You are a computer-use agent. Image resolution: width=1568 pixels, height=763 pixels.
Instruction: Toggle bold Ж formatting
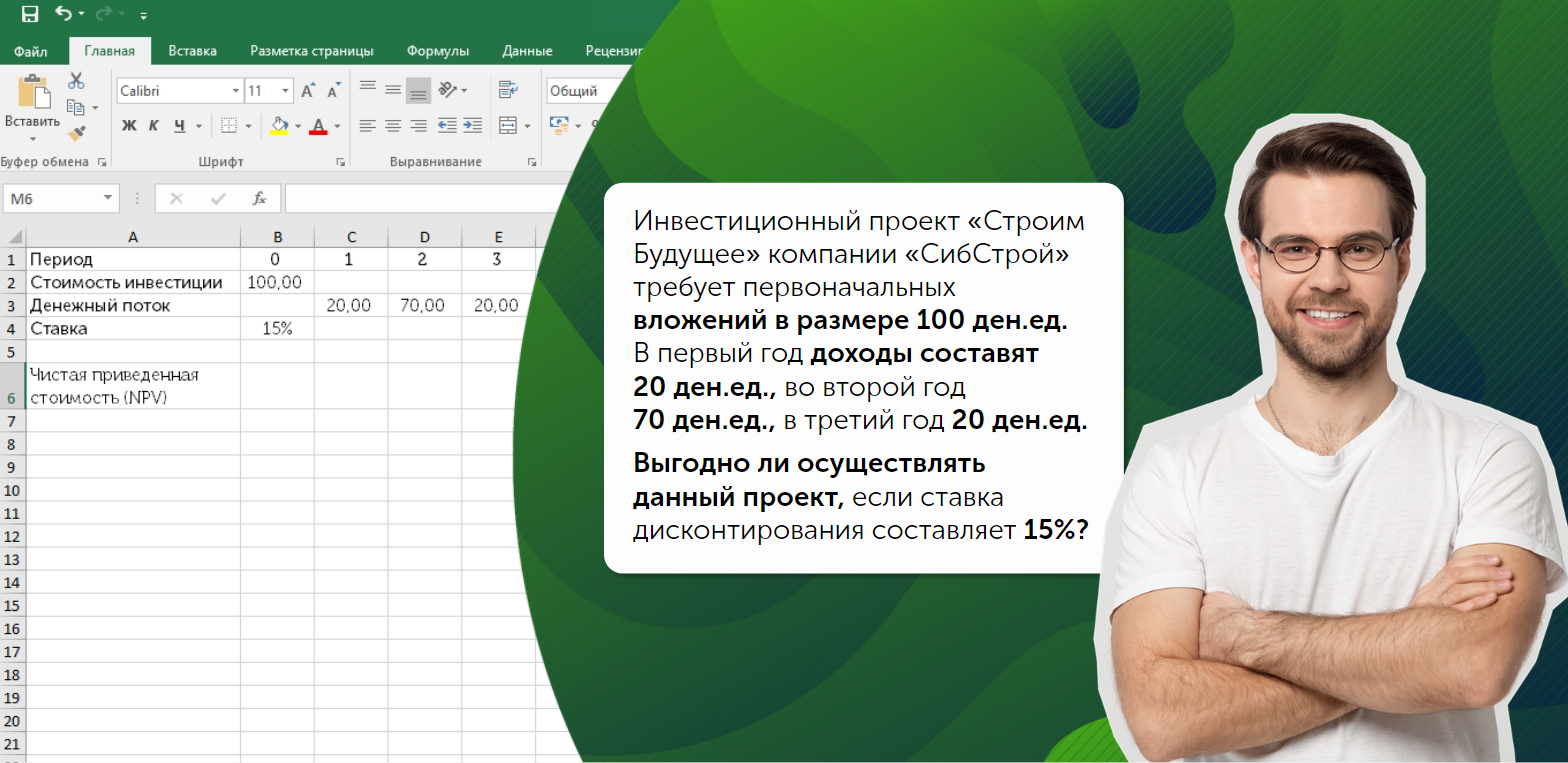128,126
